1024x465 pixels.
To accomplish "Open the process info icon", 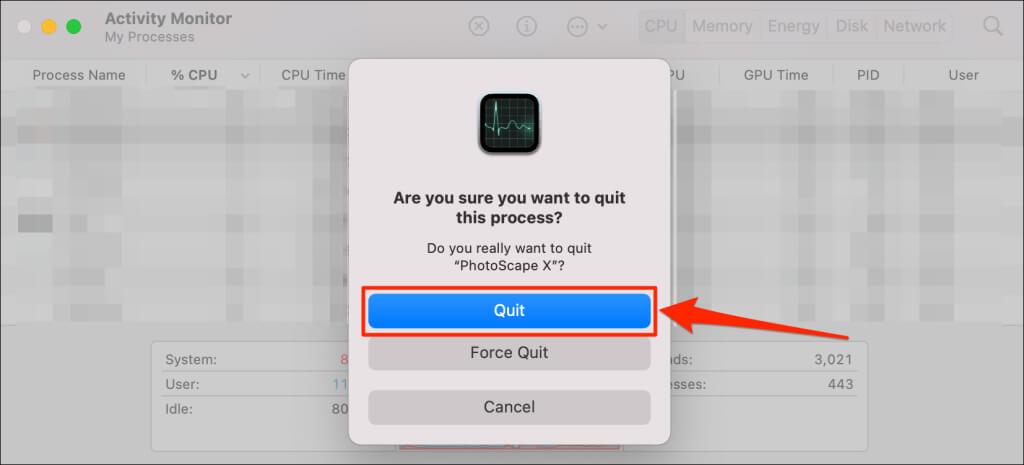I will coord(526,26).
